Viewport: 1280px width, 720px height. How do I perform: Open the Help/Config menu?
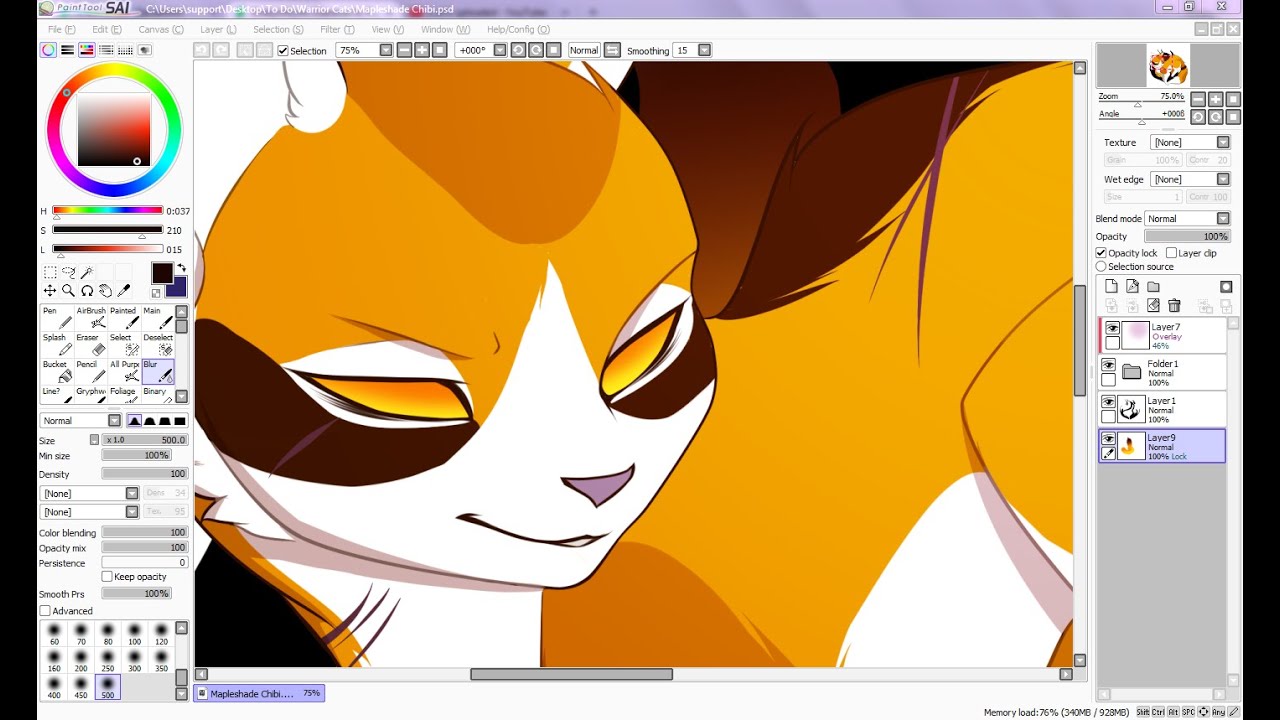(x=518, y=30)
